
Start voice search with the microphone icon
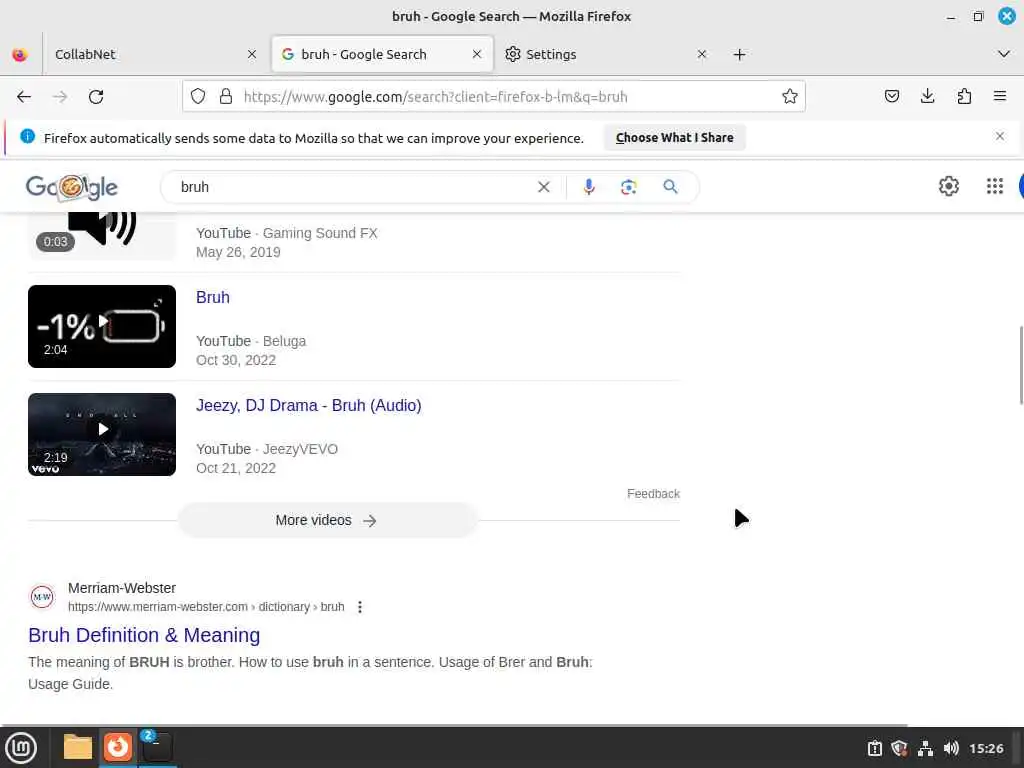[x=588, y=187]
